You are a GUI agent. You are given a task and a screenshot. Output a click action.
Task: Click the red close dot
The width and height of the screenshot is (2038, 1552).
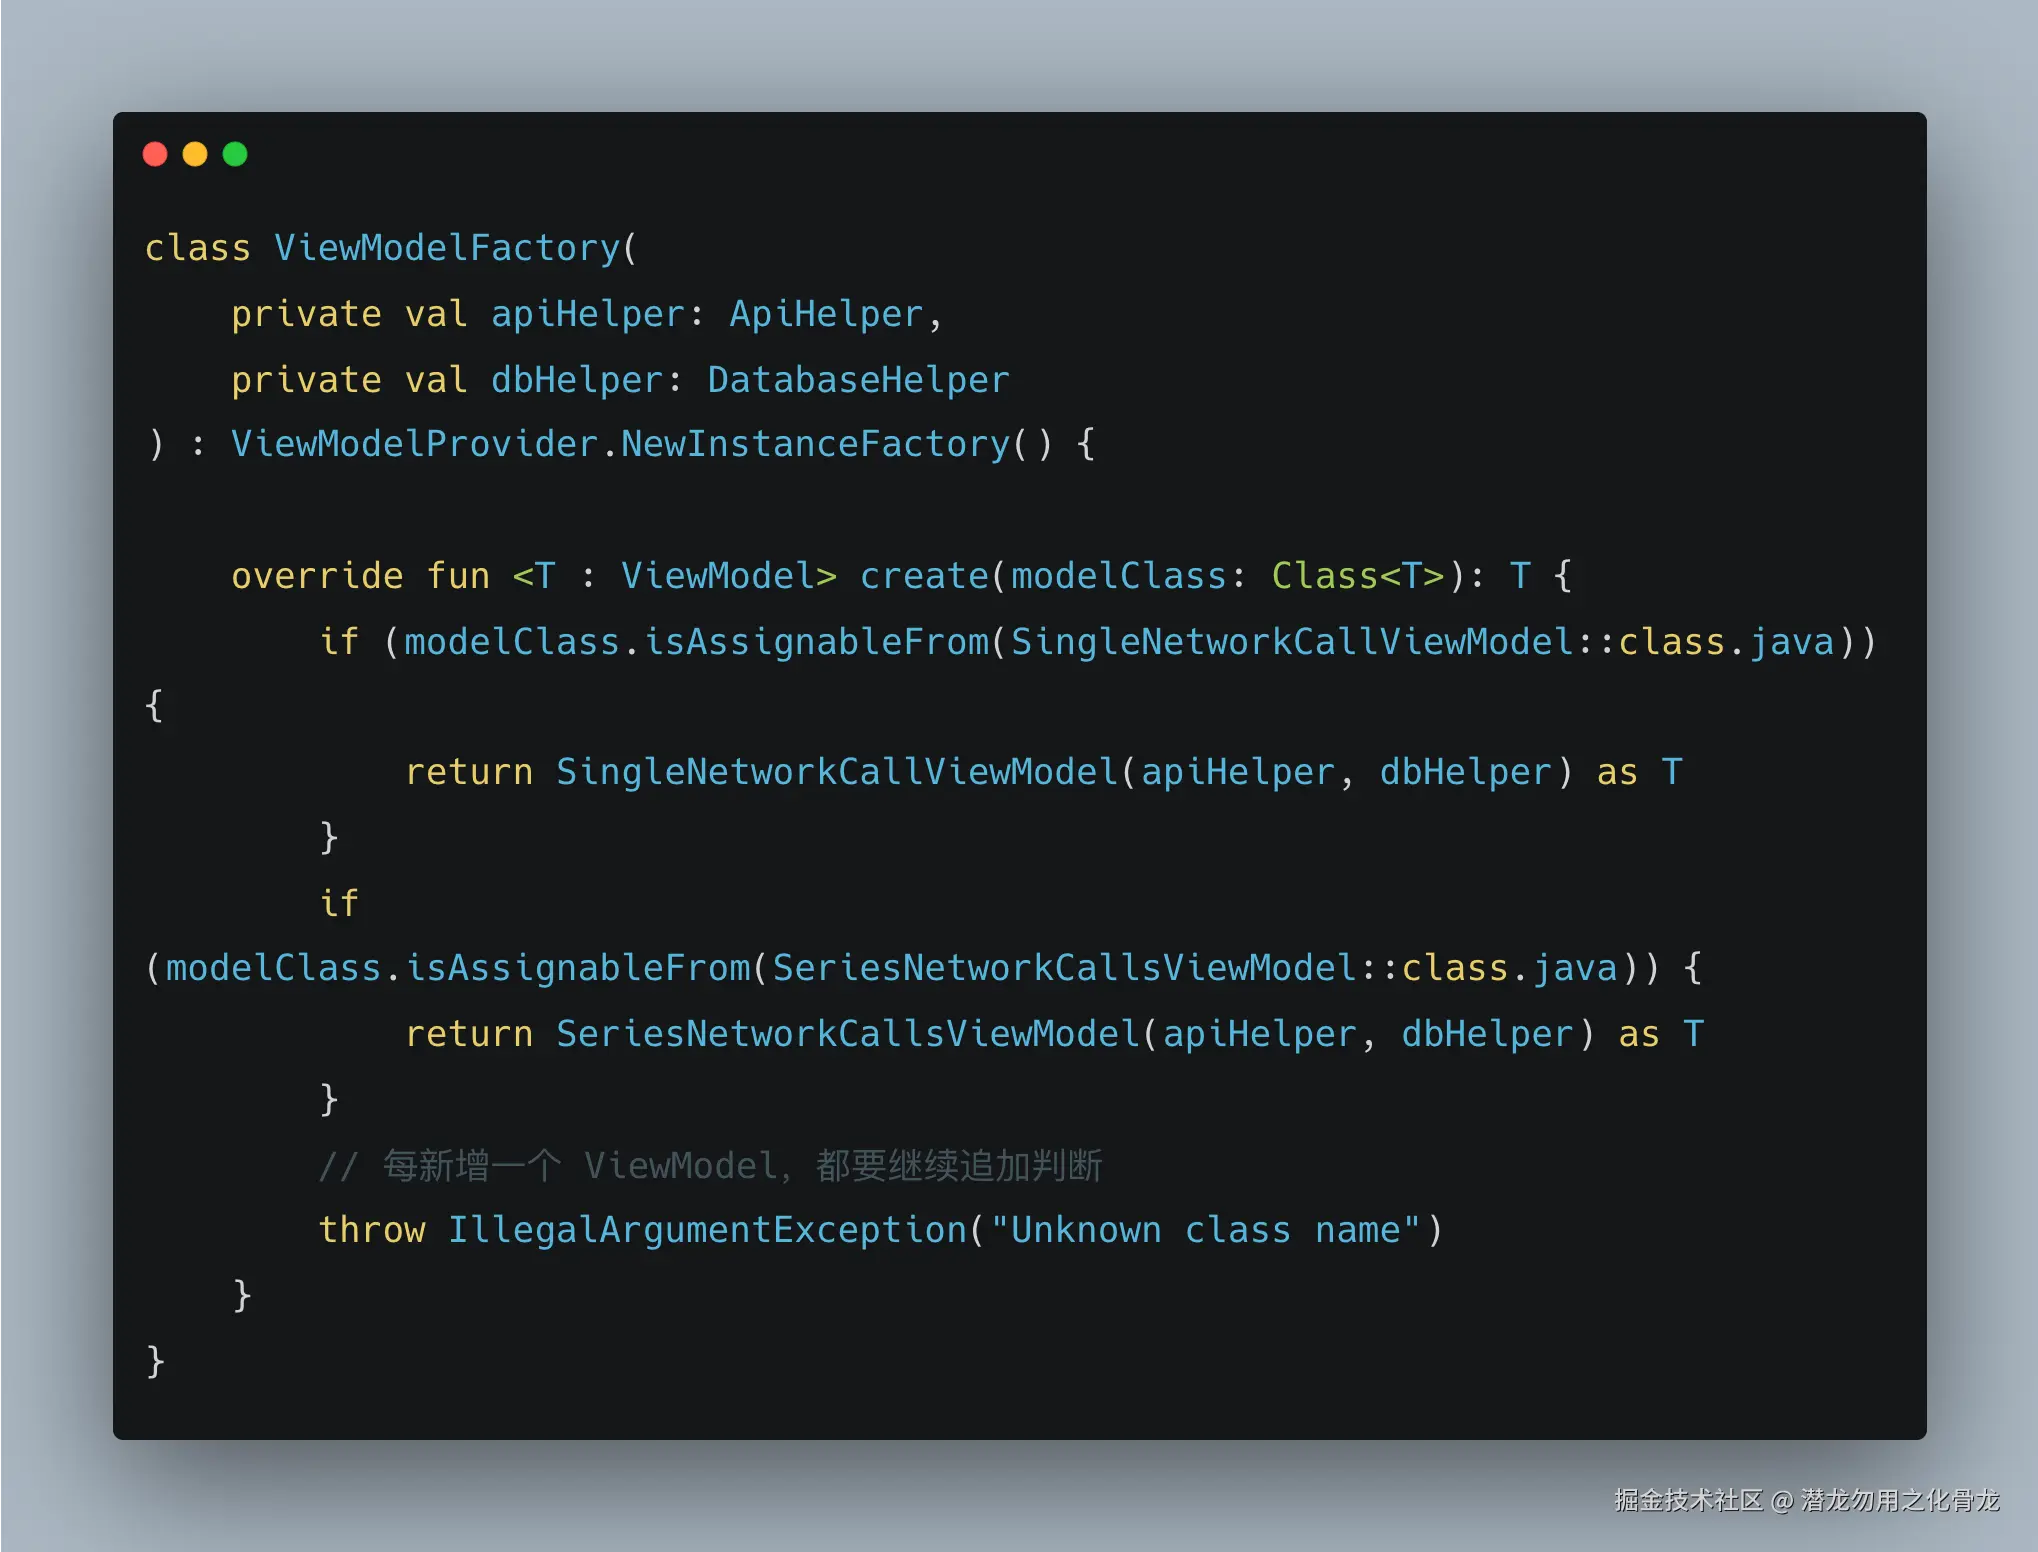(155, 154)
